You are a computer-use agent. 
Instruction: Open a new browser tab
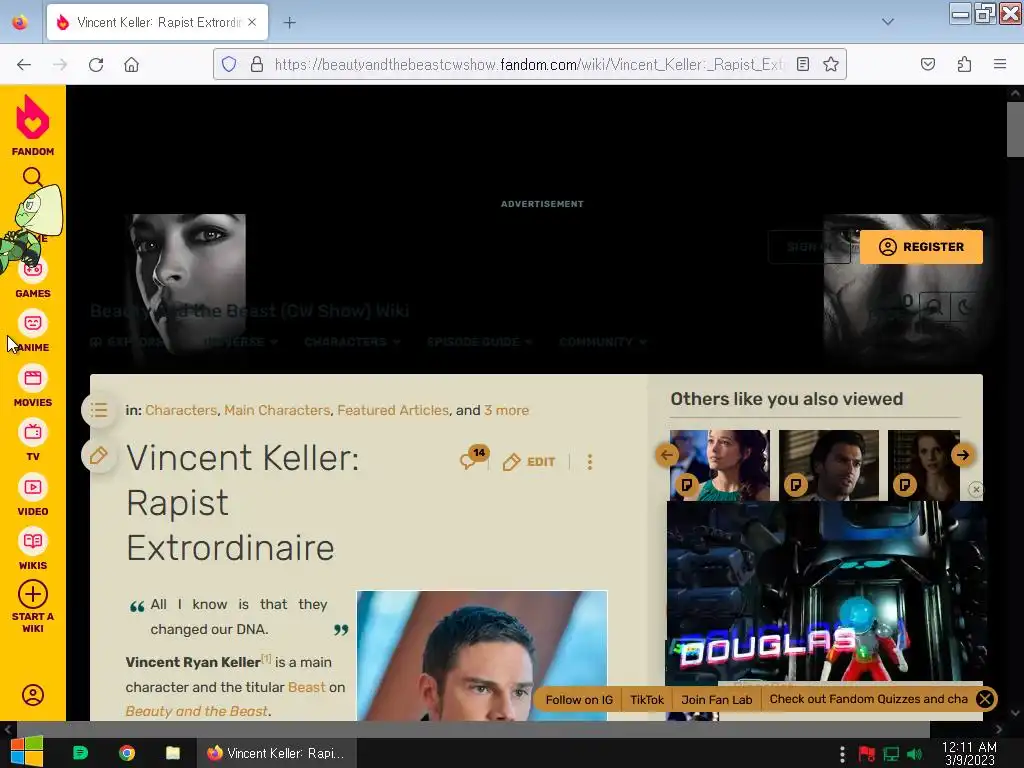[x=289, y=22]
